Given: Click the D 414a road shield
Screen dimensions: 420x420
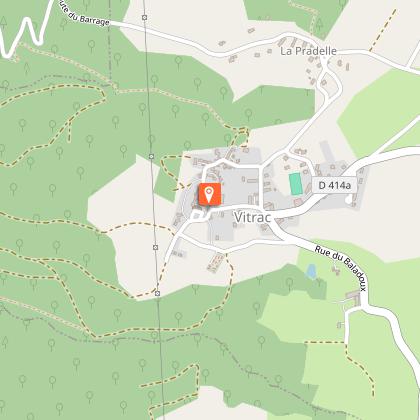Looking at the screenshot, I should pos(334,185).
